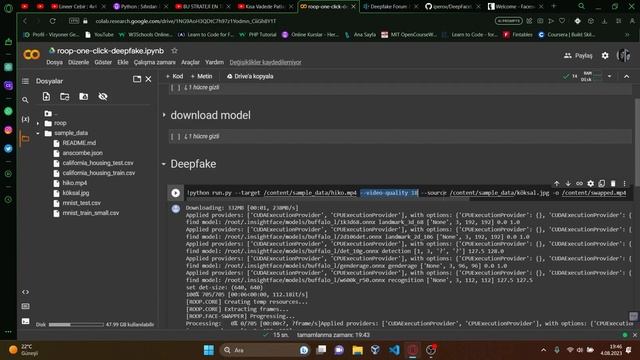This screenshot has height=360, width=640.
Task: Show hidden cell under download model
Action: pyautogui.click(x=202, y=136)
